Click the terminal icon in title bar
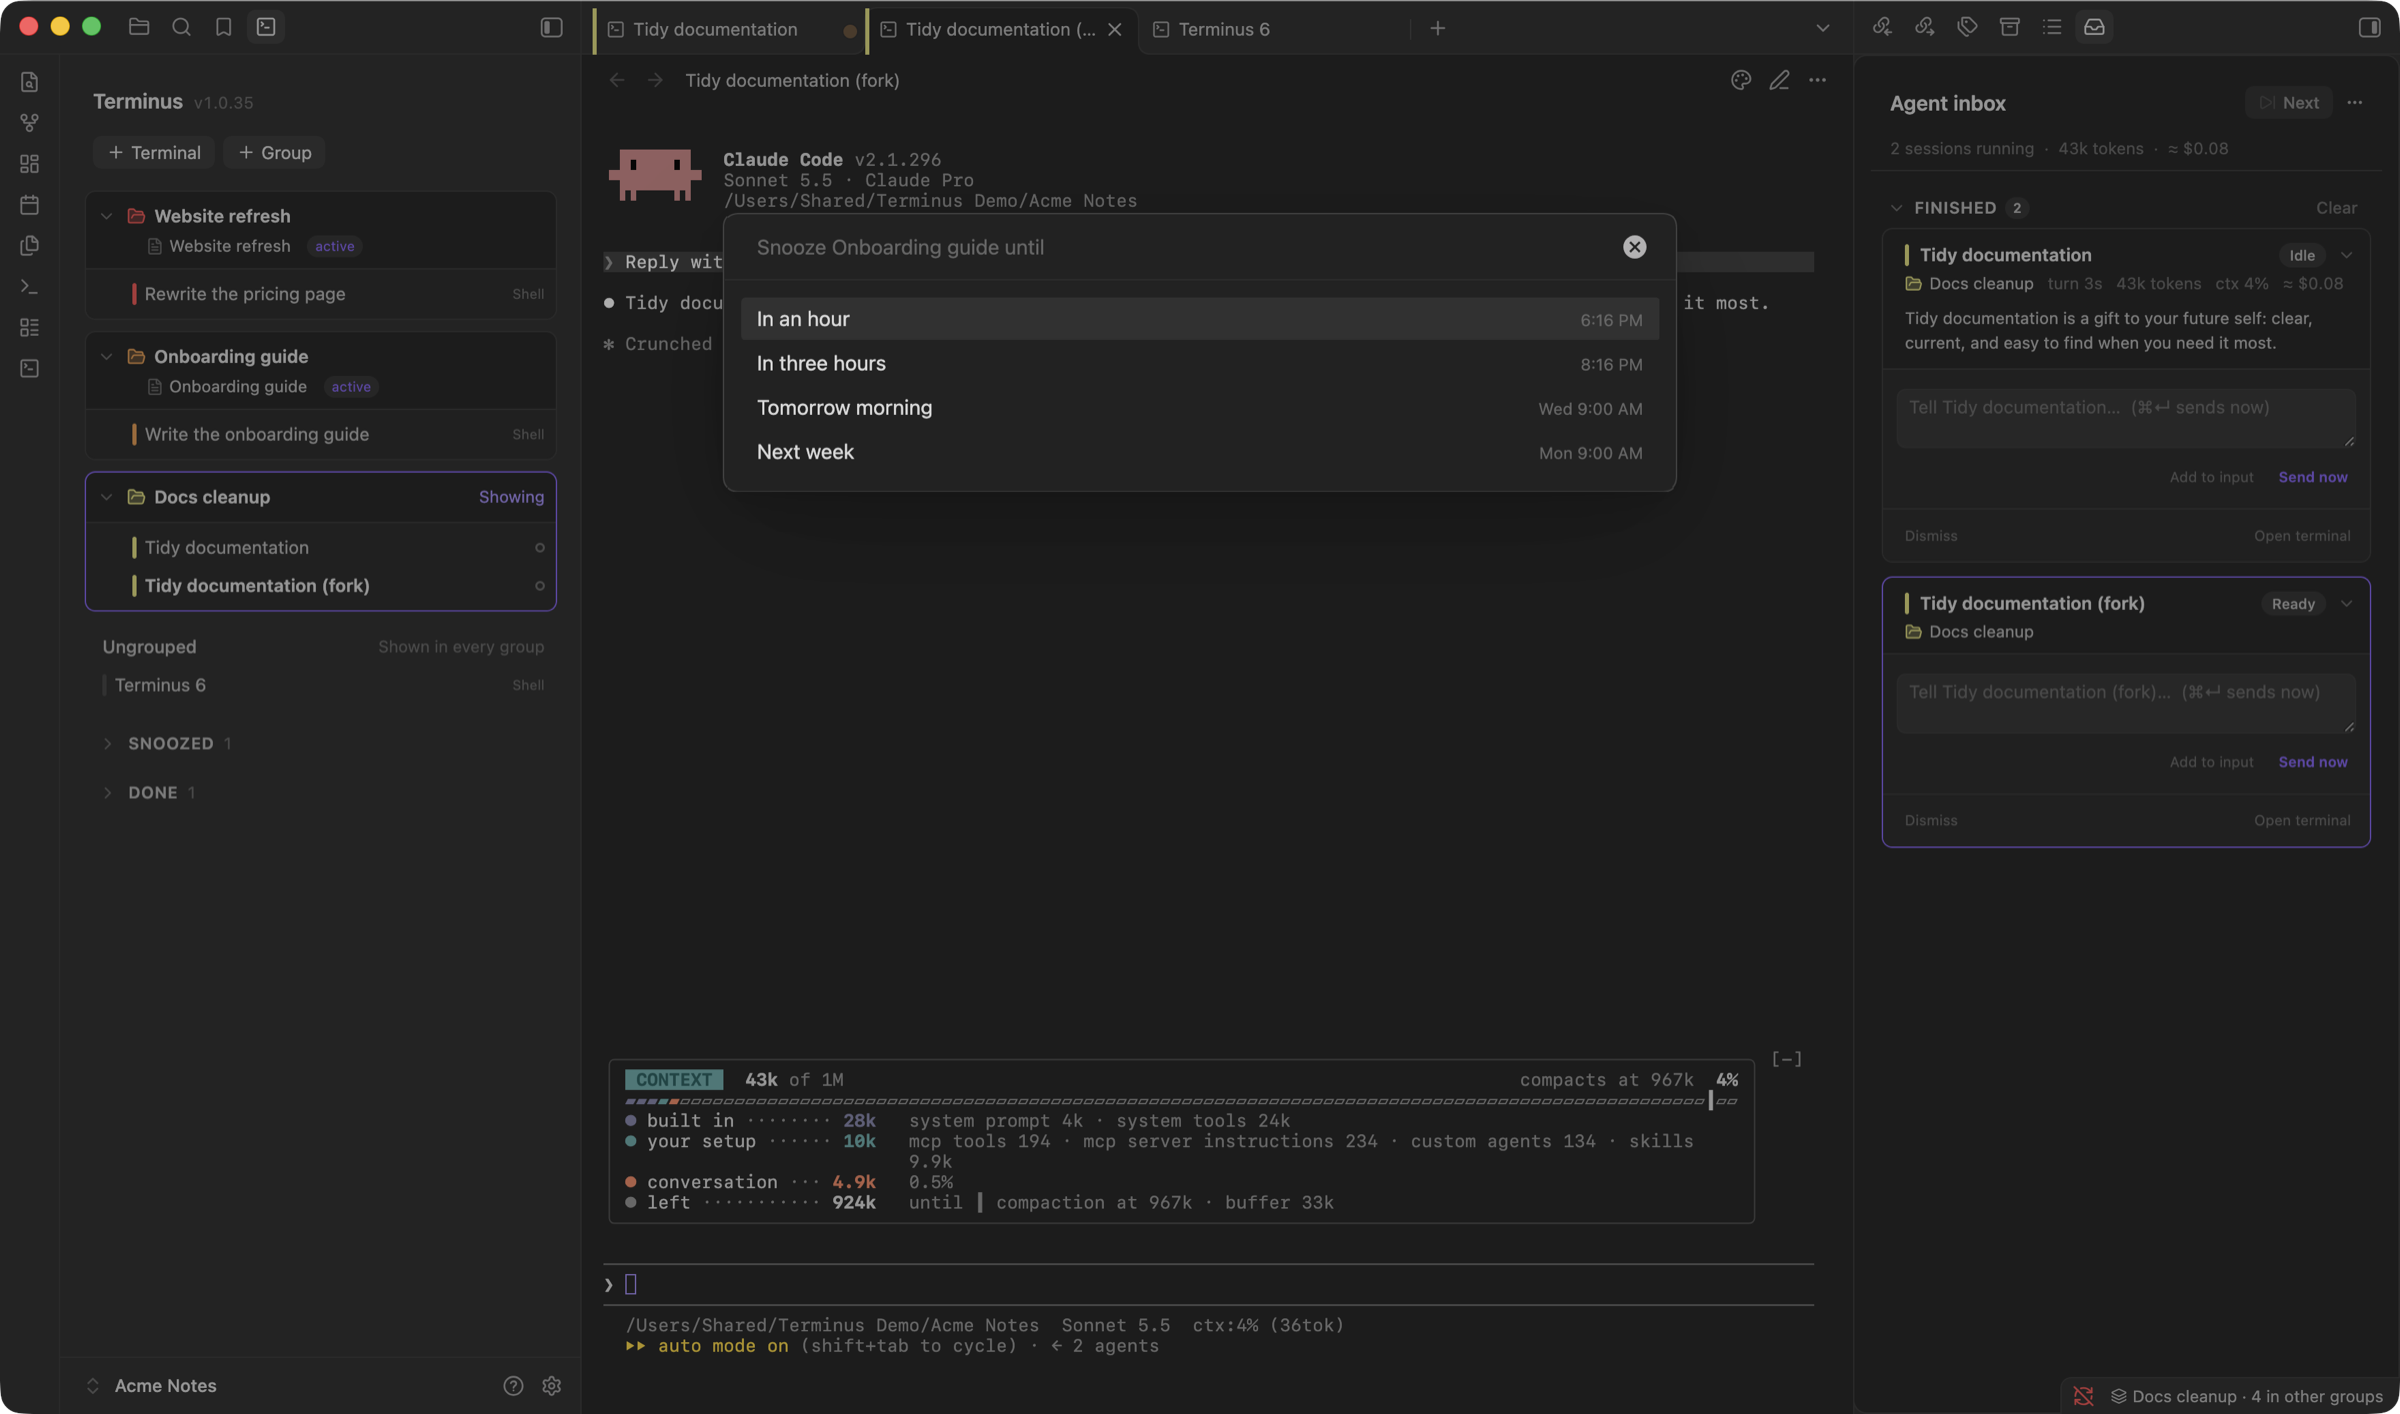This screenshot has width=2400, height=1414. point(266,27)
